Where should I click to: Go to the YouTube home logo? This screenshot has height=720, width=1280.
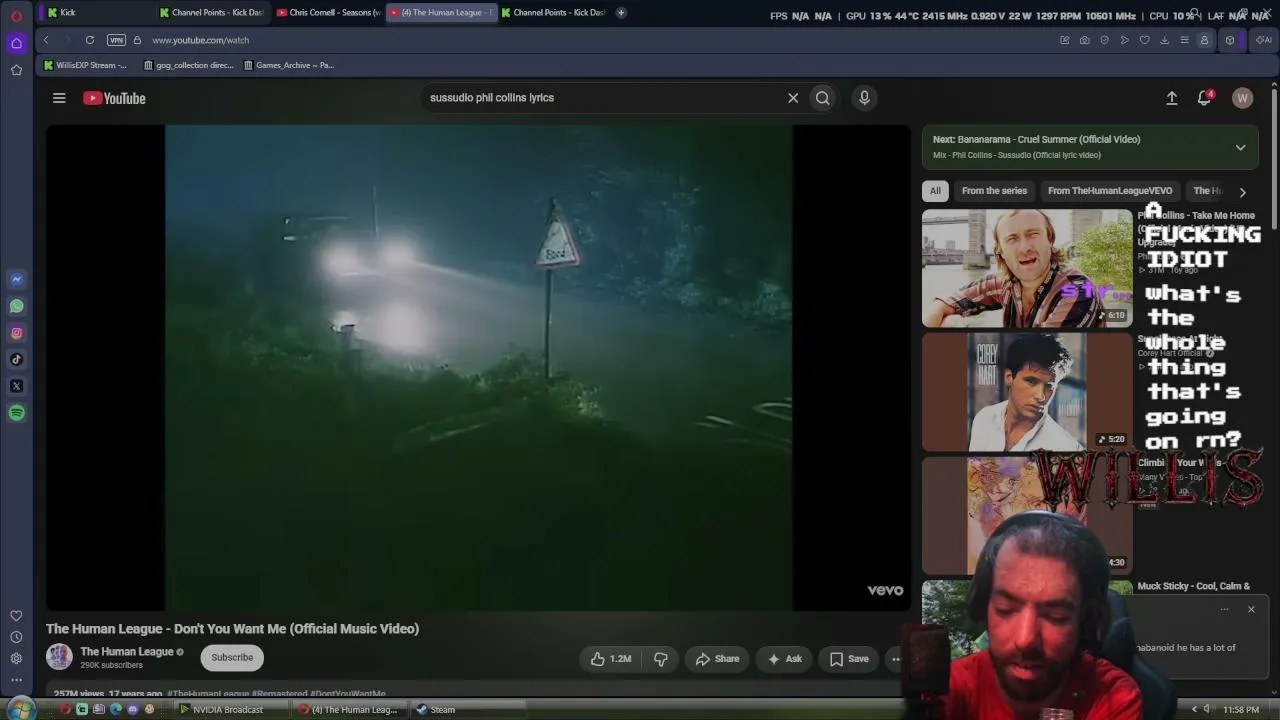114,98
